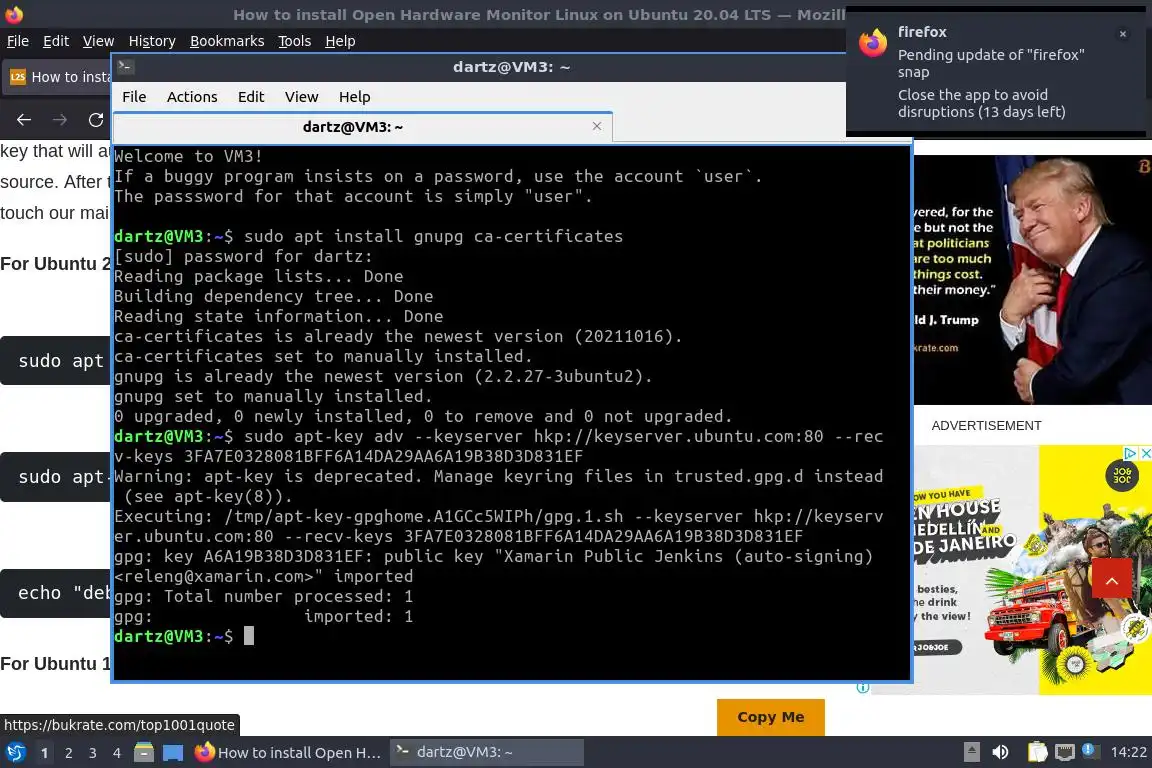1152x768 pixels.
Task: Click the ADVERTISEMENT label on webpage
Action: click(x=986, y=426)
